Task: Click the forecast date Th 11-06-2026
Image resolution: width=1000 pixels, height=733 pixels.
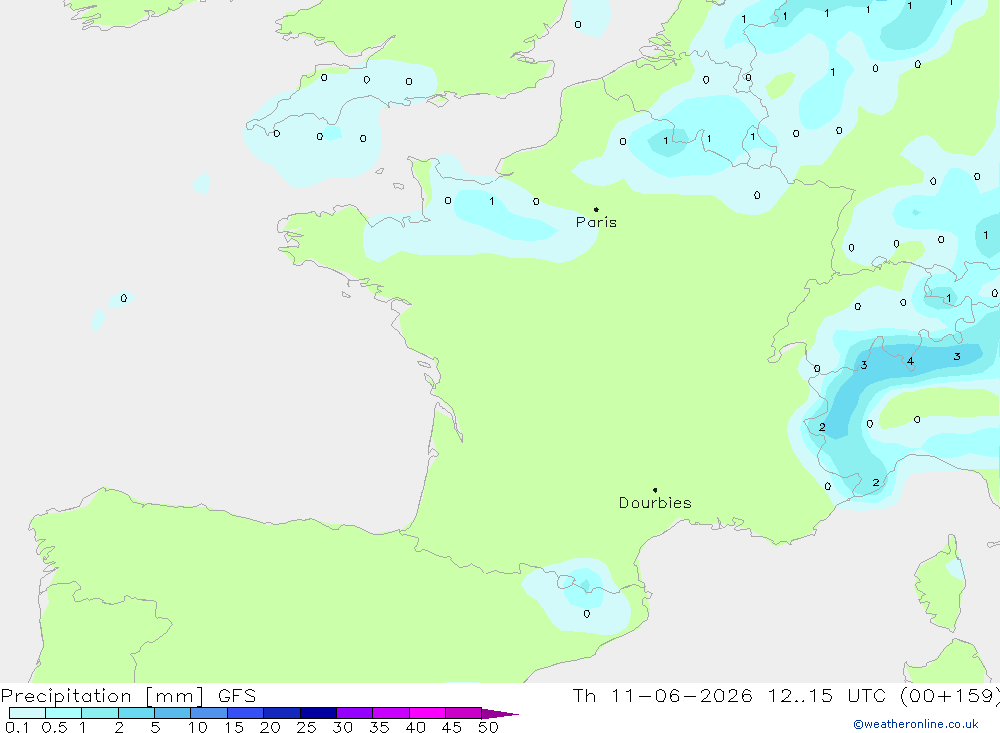Action: [x=662, y=696]
